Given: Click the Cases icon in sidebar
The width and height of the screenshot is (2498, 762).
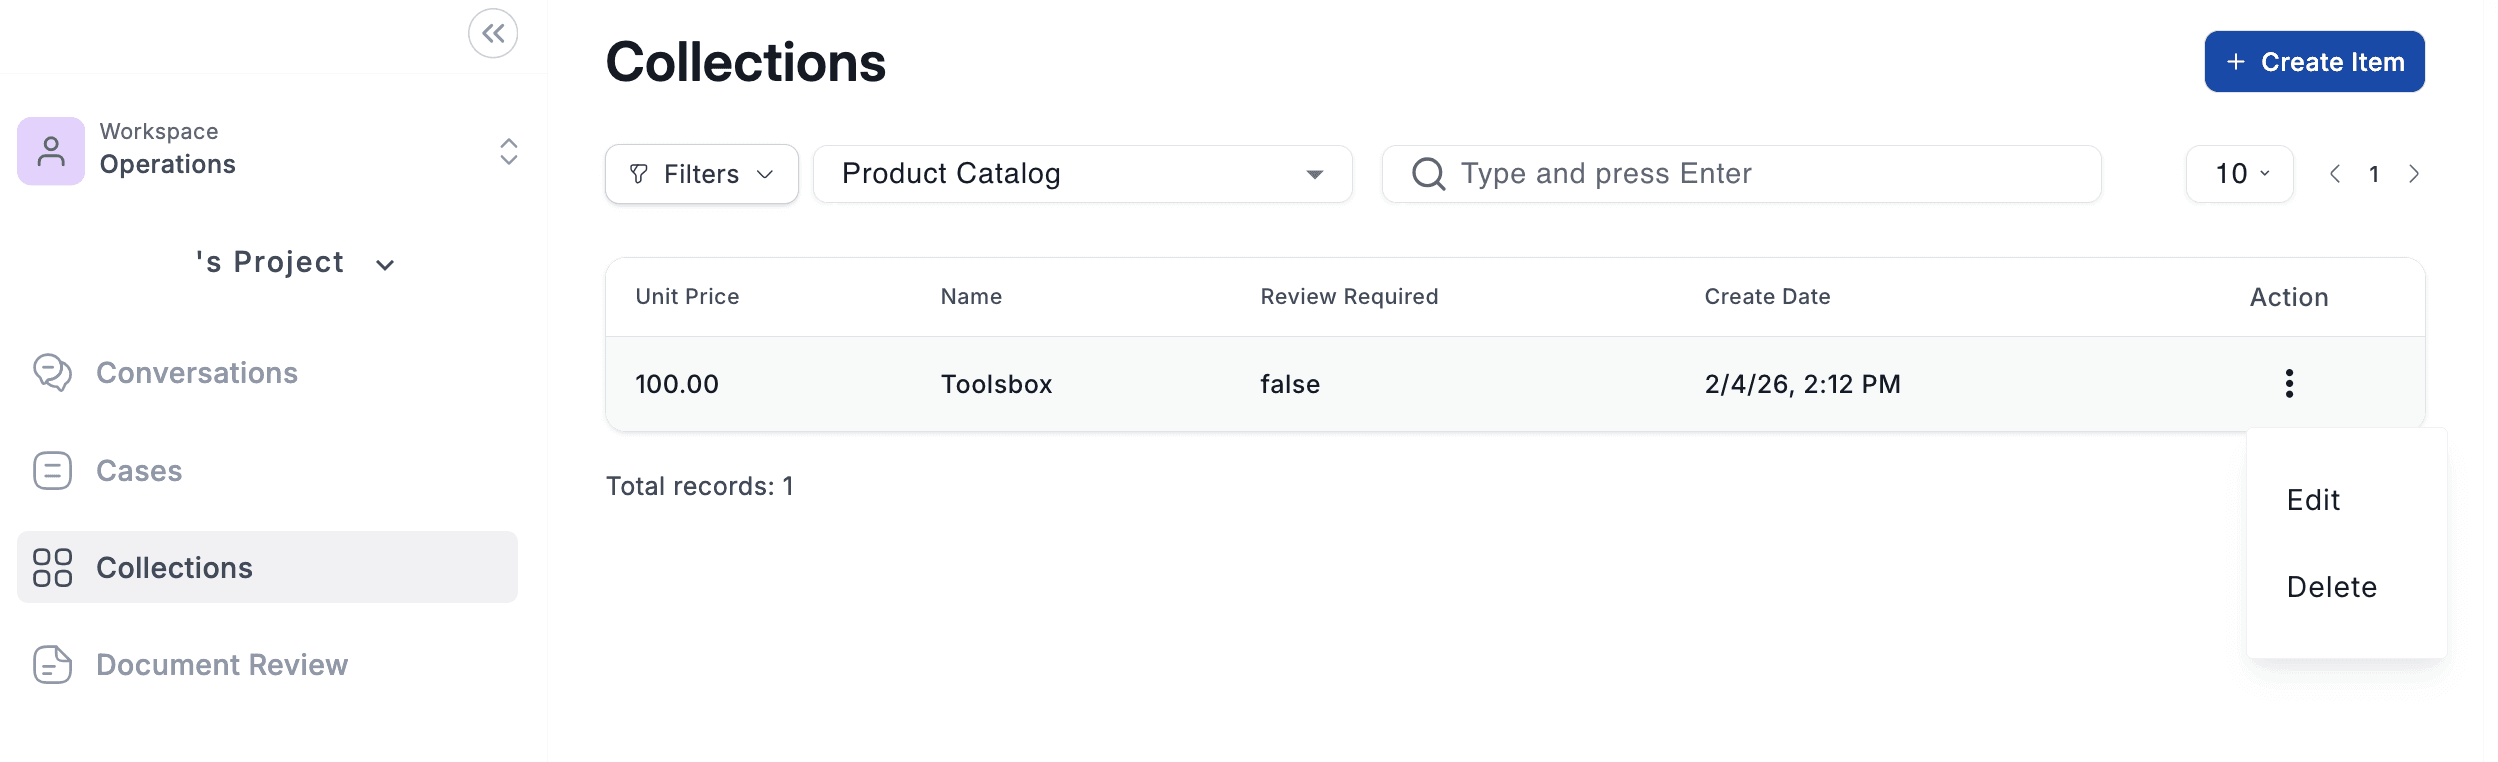Looking at the screenshot, I should (52, 471).
